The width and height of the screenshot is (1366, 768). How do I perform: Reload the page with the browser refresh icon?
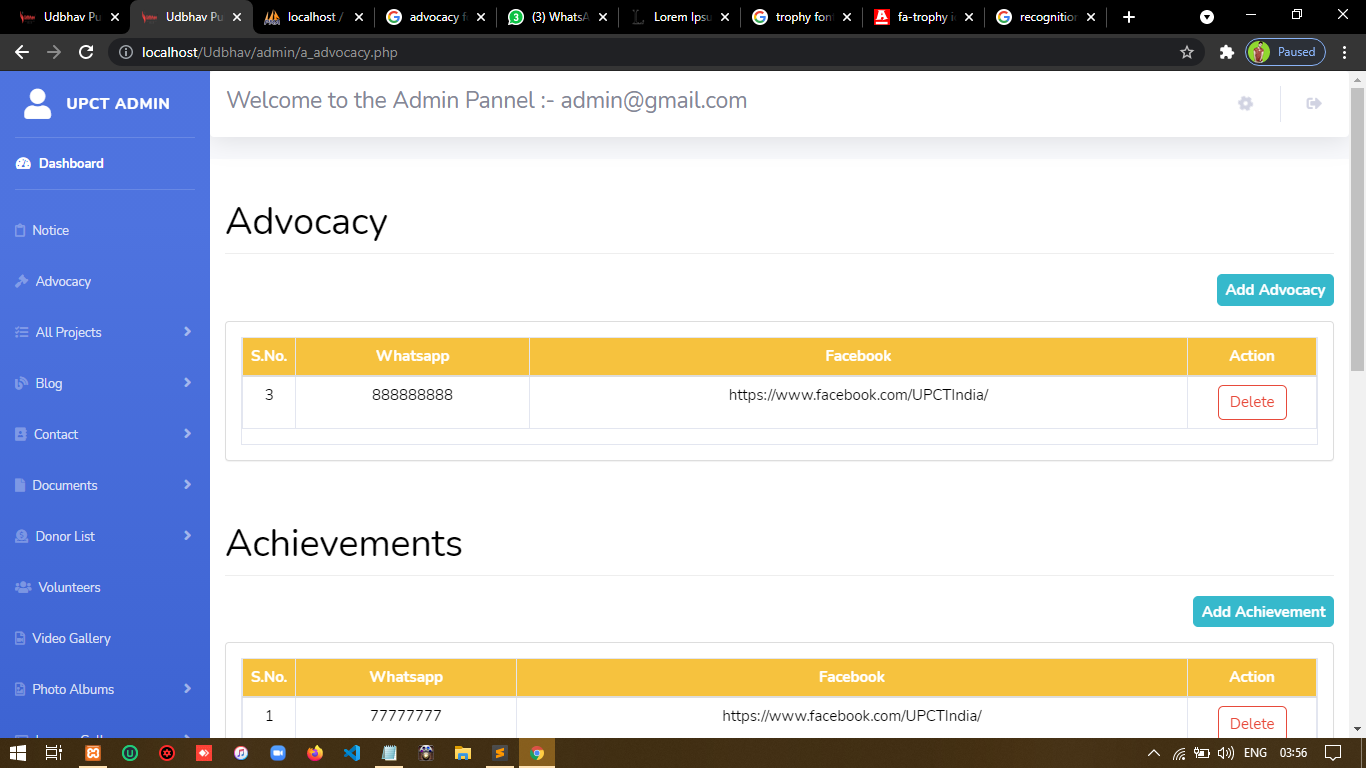[x=86, y=52]
